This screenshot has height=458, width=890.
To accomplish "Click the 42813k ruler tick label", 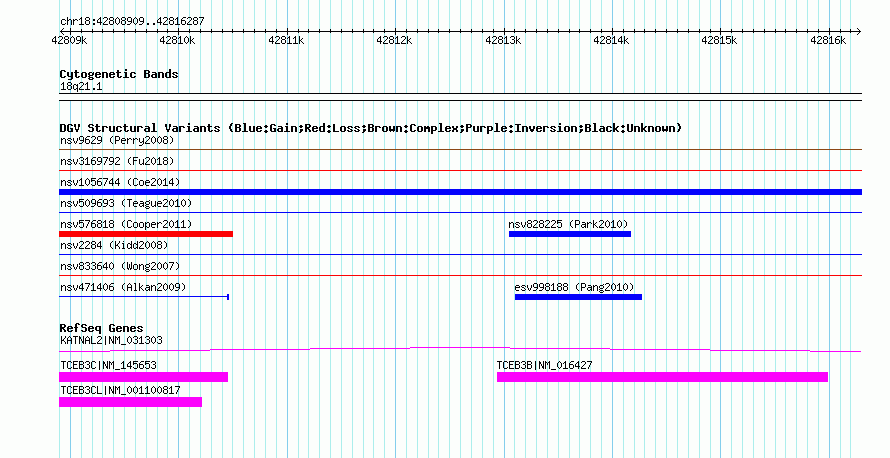I will coord(503,40).
